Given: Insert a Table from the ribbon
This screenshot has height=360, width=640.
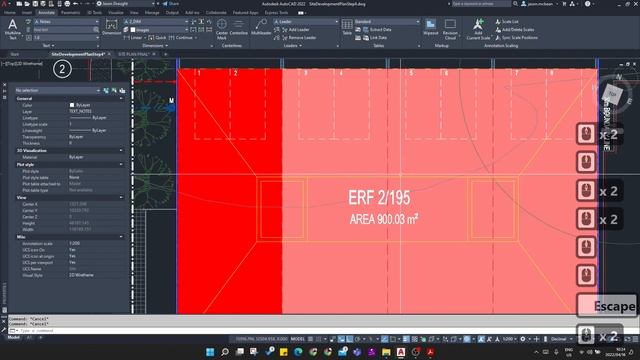Looking at the screenshot, I should point(347,27).
